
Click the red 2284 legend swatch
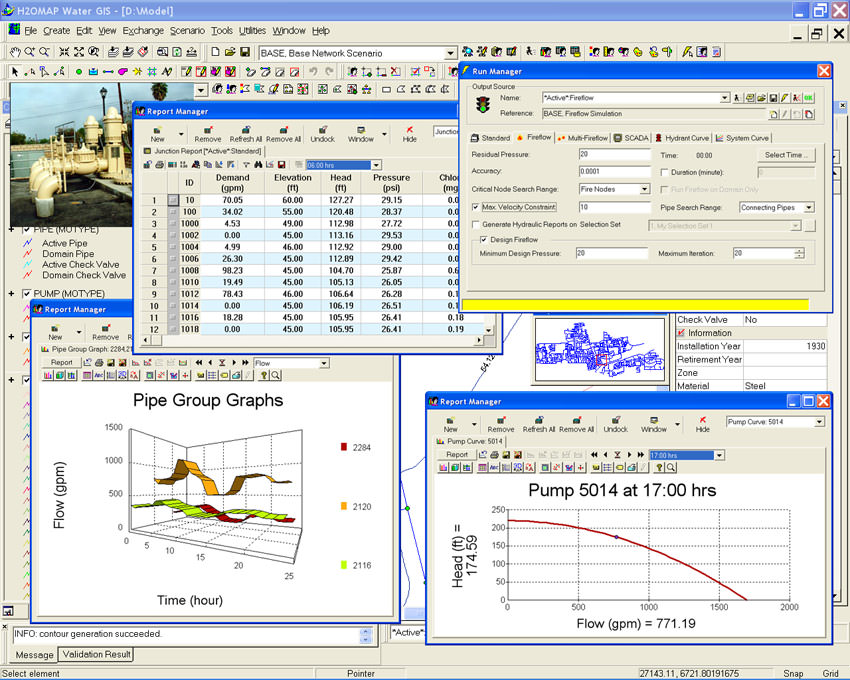click(x=343, y=447)
